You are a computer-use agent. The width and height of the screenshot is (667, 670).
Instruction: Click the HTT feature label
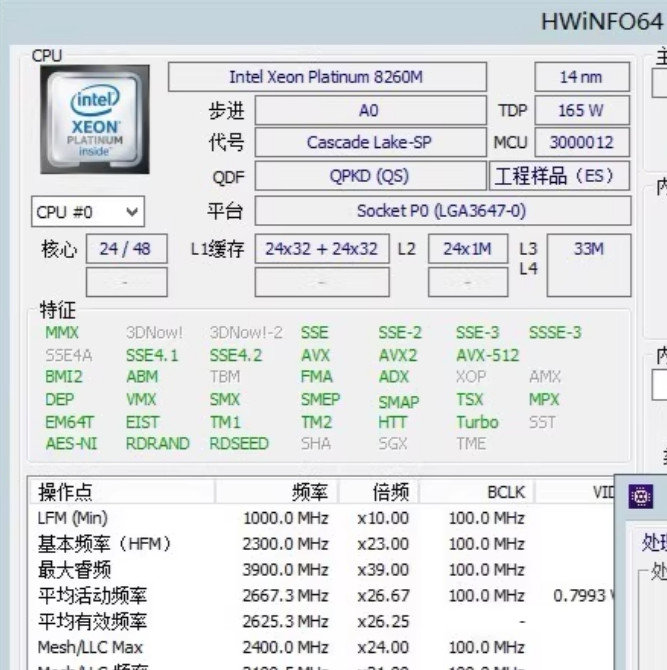click(392, 422)
